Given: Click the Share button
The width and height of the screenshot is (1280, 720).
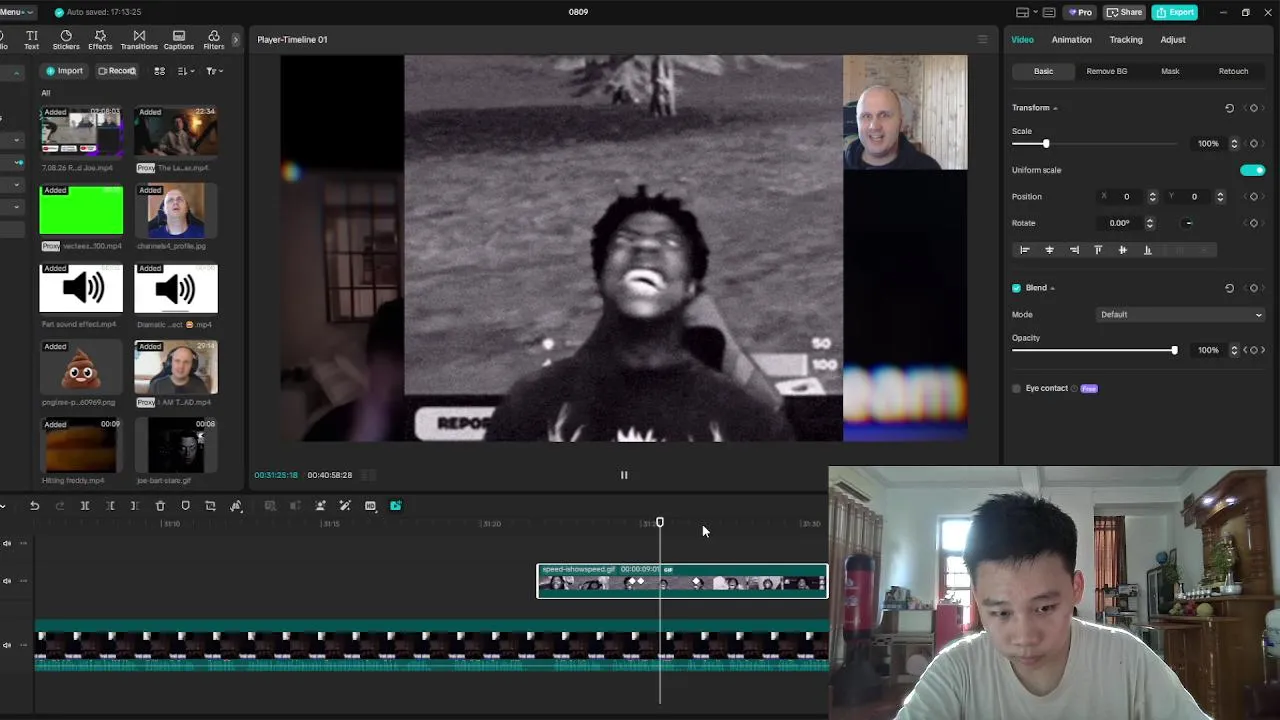Looking at the screenshot, I should [1125, 12].
